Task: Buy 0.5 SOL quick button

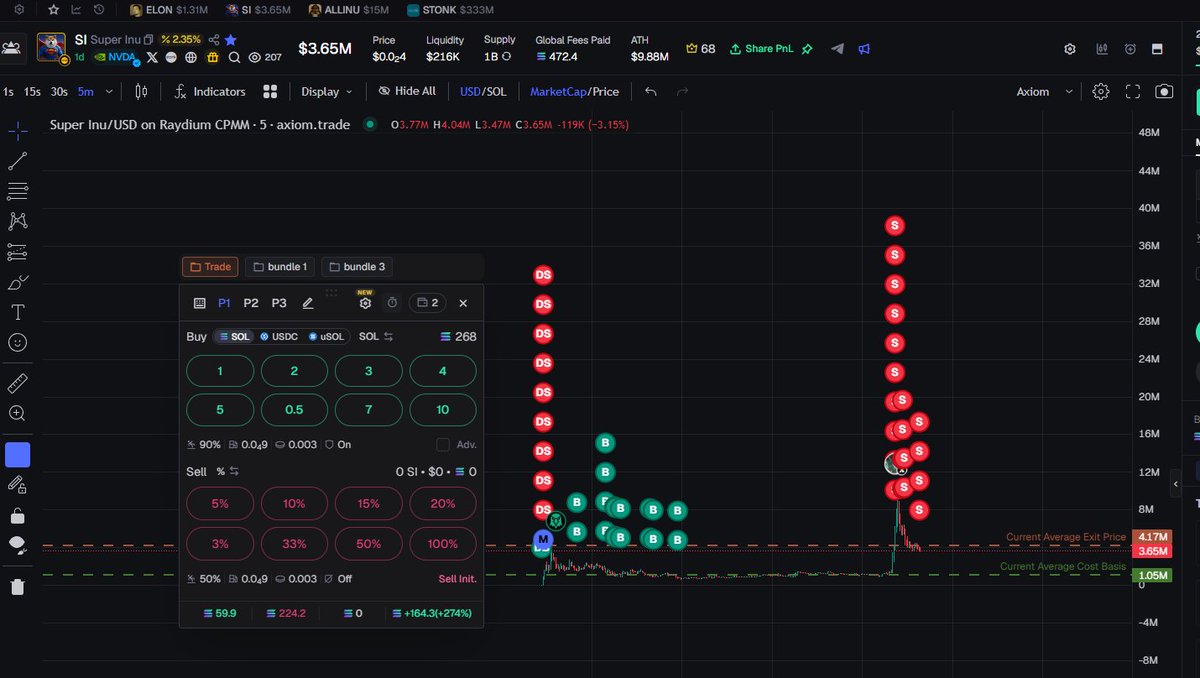Action: point(294,409)
